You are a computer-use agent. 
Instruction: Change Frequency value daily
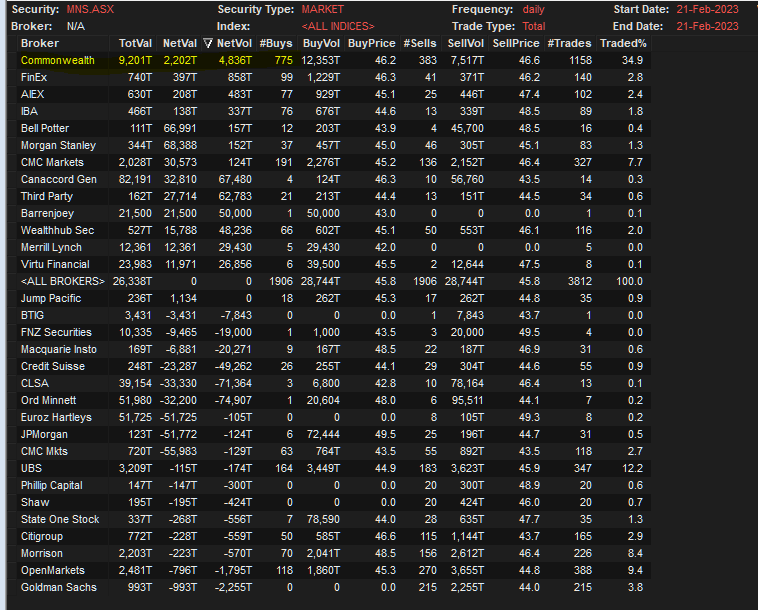533,10
